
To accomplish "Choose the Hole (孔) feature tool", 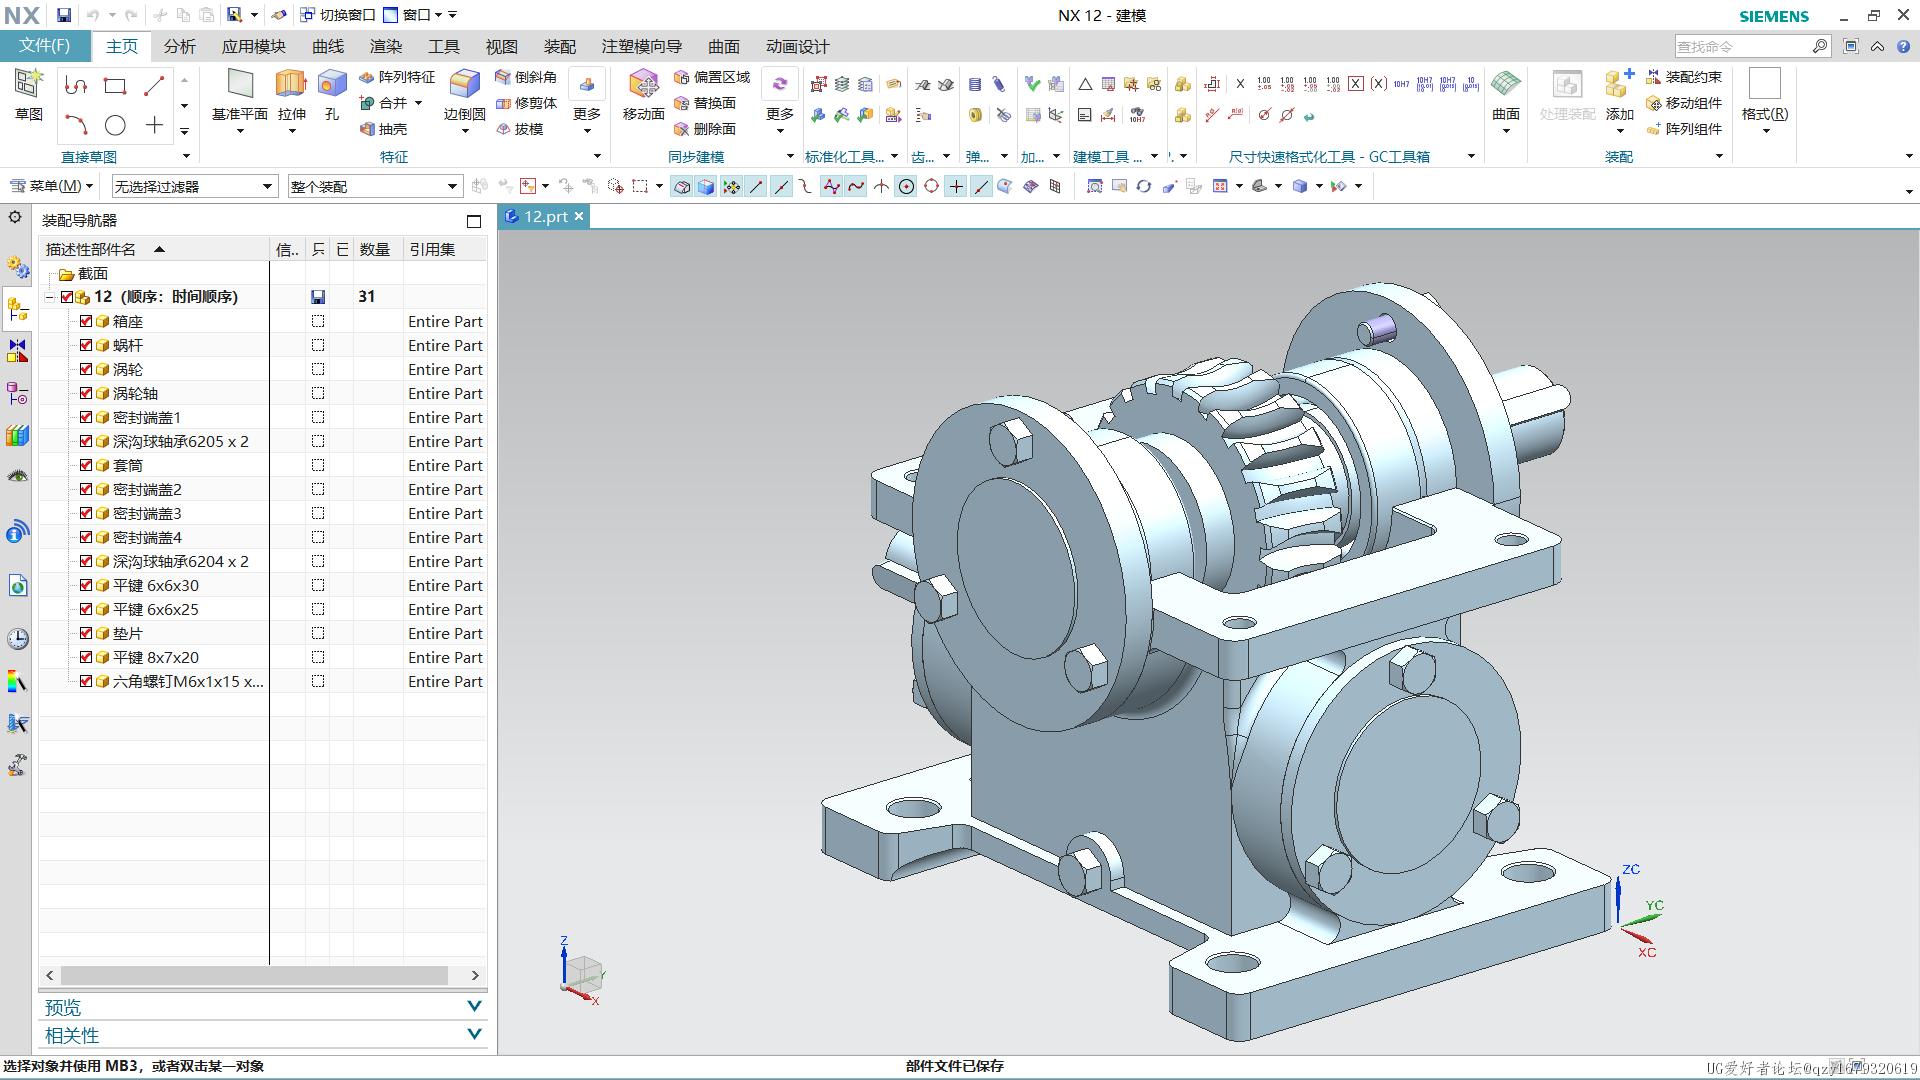I will [332, 95].
